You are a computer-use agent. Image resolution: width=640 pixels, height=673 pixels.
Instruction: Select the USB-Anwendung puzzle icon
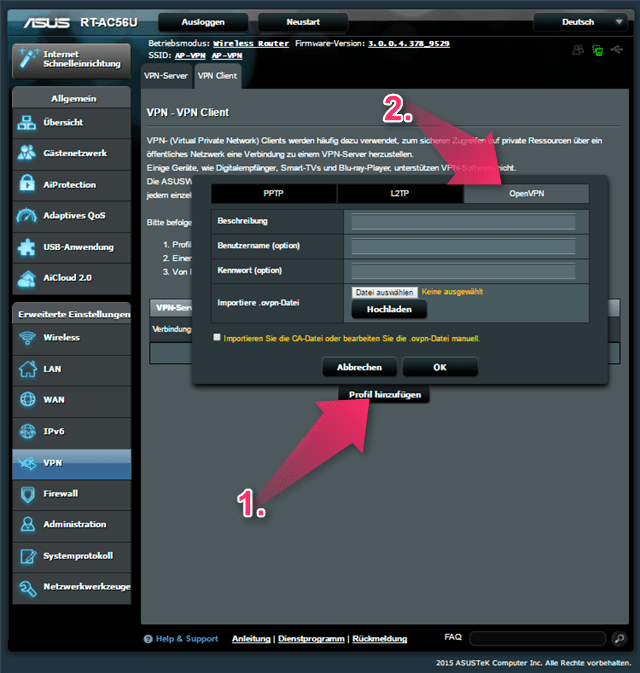coord(27,247)
